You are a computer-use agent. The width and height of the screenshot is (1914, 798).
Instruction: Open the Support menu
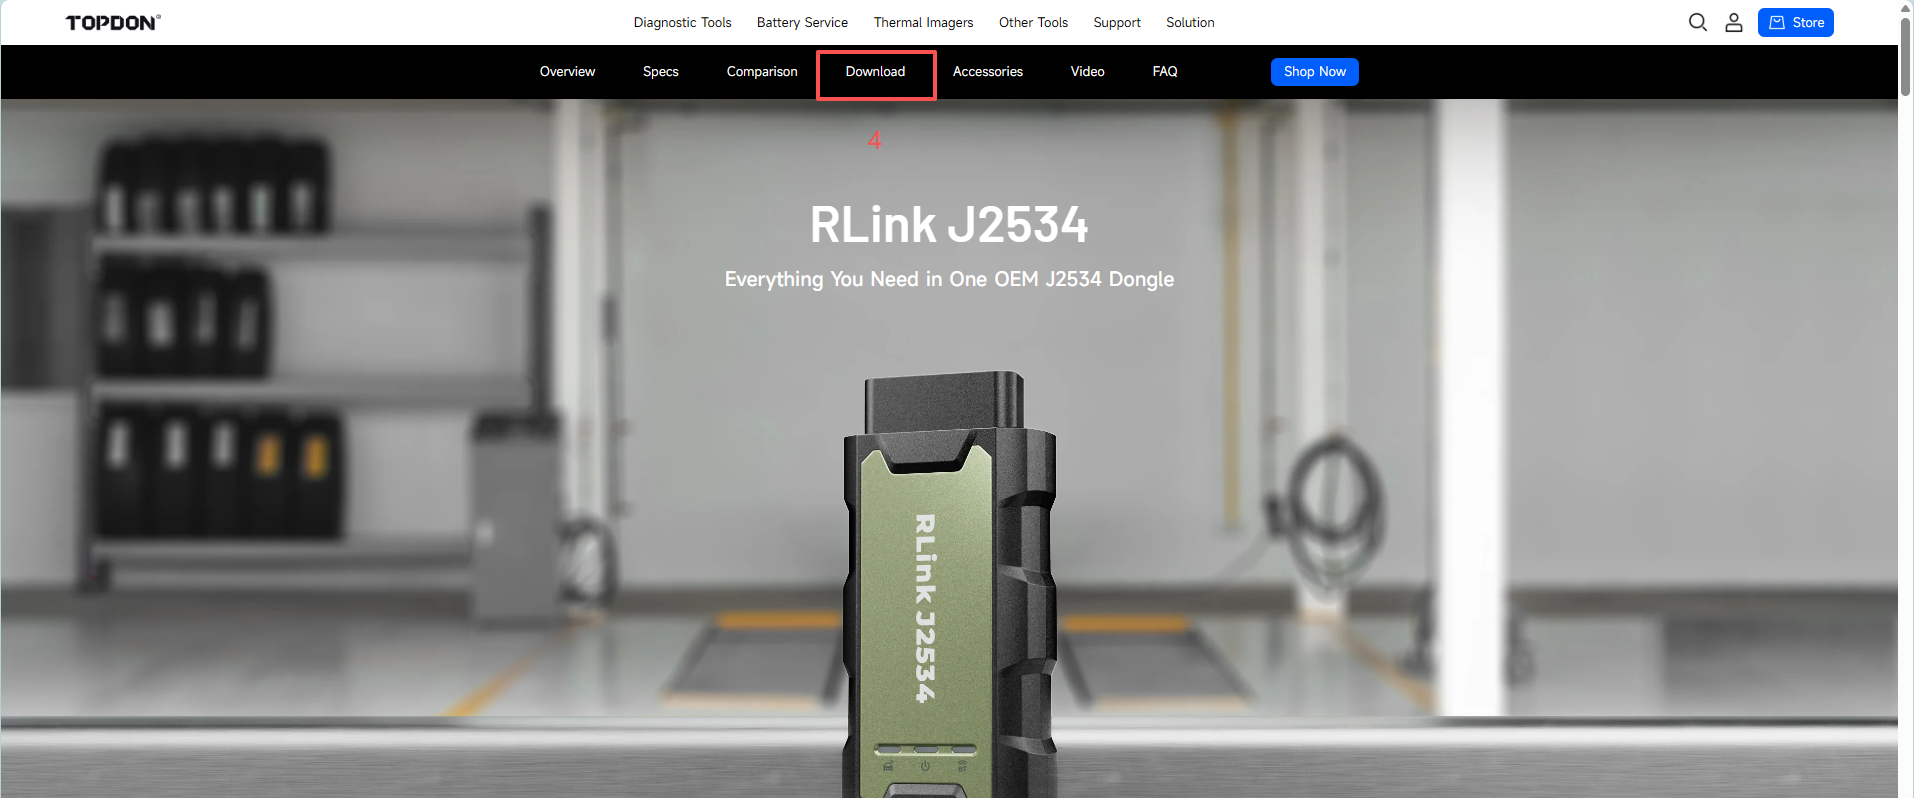[x=1116, y=22]
